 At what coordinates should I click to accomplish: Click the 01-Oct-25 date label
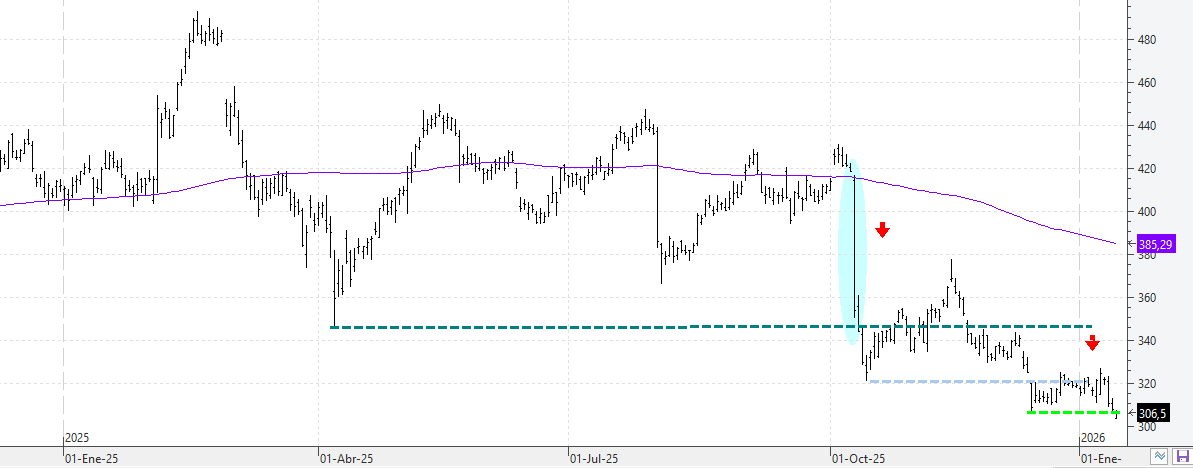coord(858,458)
